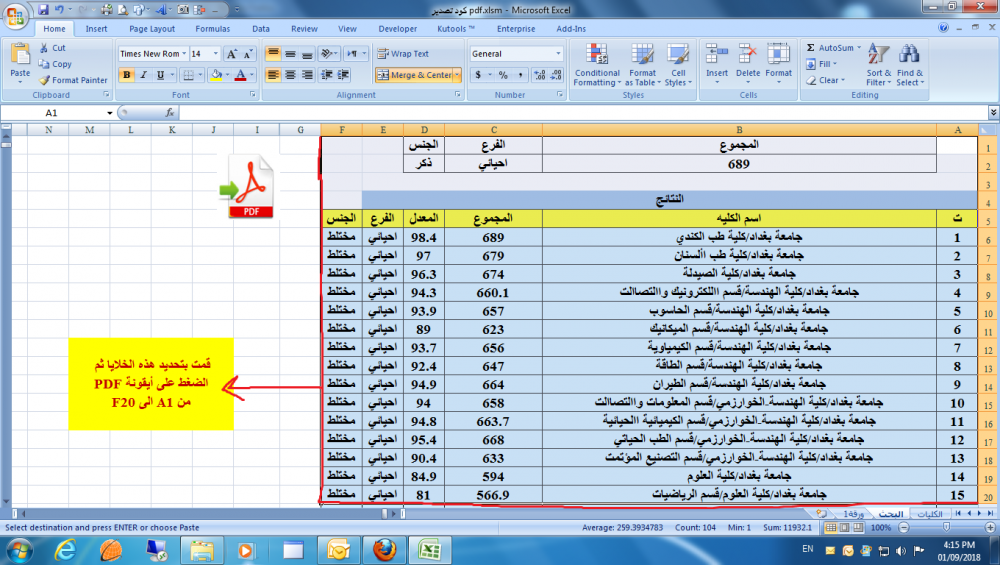The image size is (1000, 565).
Task: Click the Grow Font icon
Action: coord(232,54)
